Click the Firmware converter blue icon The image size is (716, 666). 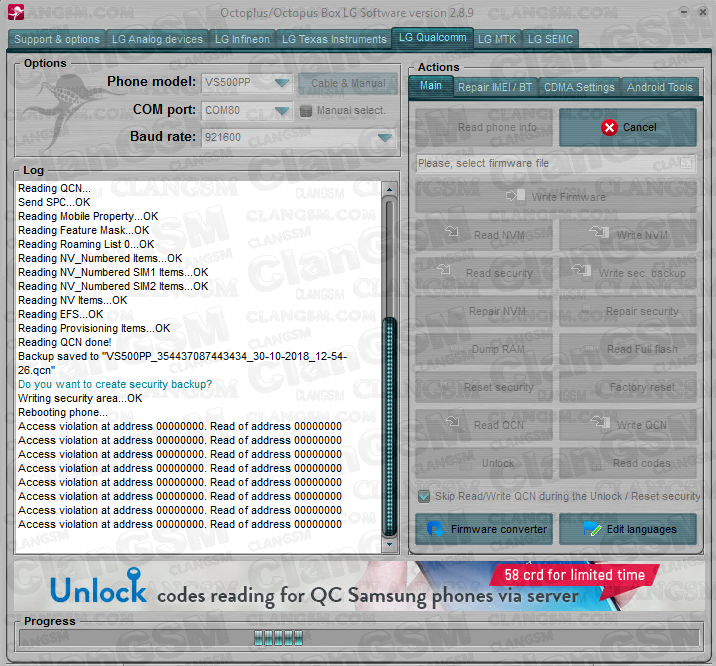point(435,529)
